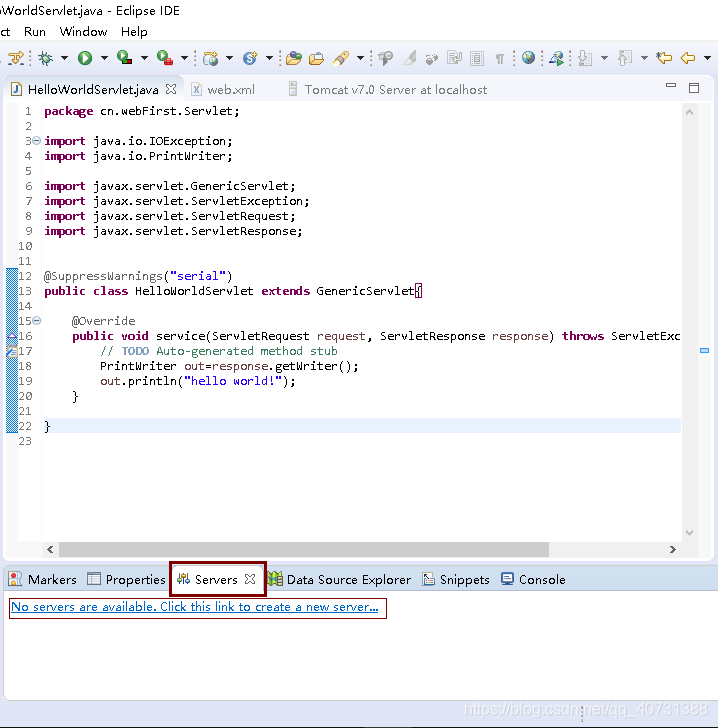Open the Data Source Explorer tab

(339, 579)
